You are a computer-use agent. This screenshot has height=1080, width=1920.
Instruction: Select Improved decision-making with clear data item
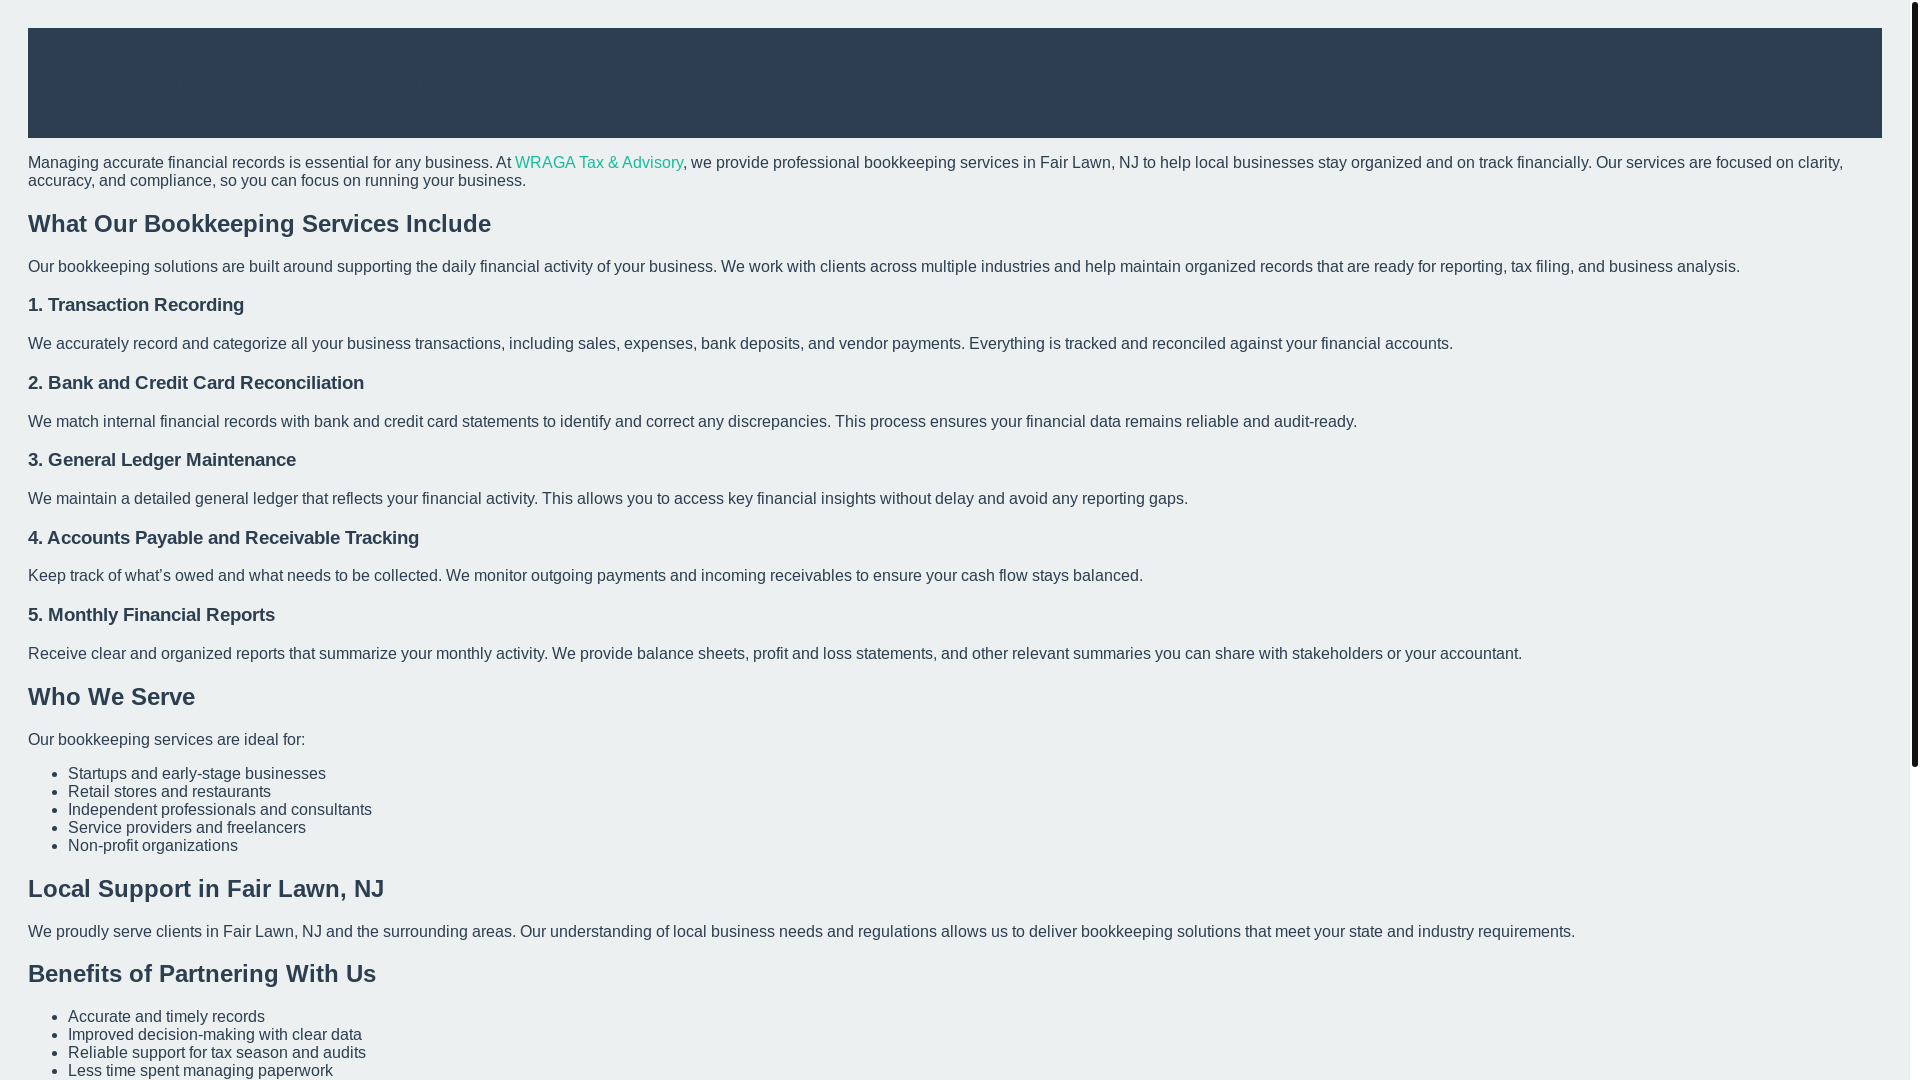(215, 1035)
